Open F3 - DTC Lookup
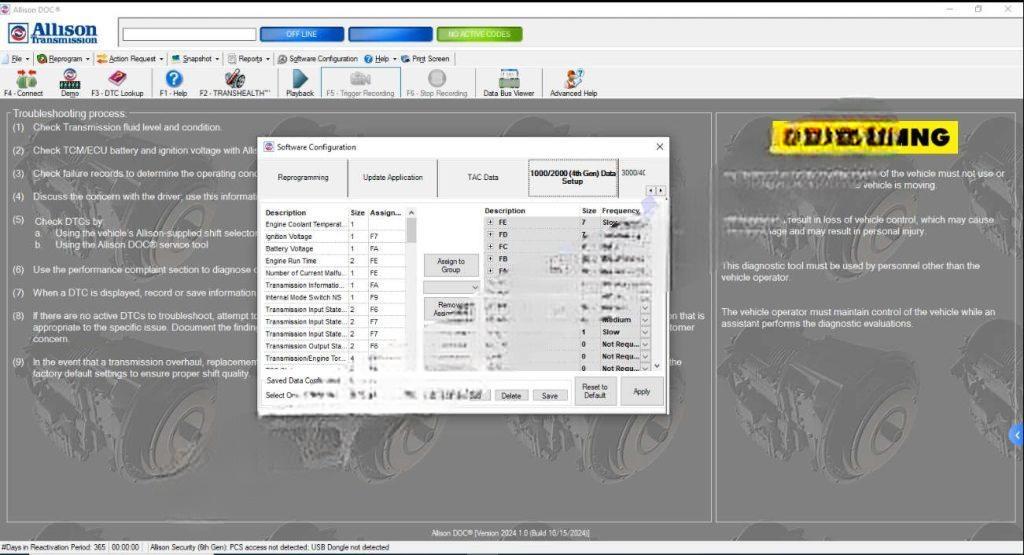 (117, 83)
